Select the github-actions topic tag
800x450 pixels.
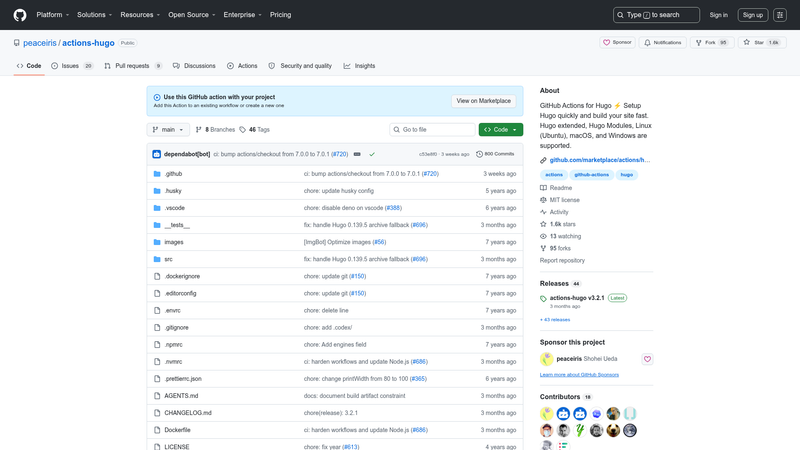tap(591, 174)
